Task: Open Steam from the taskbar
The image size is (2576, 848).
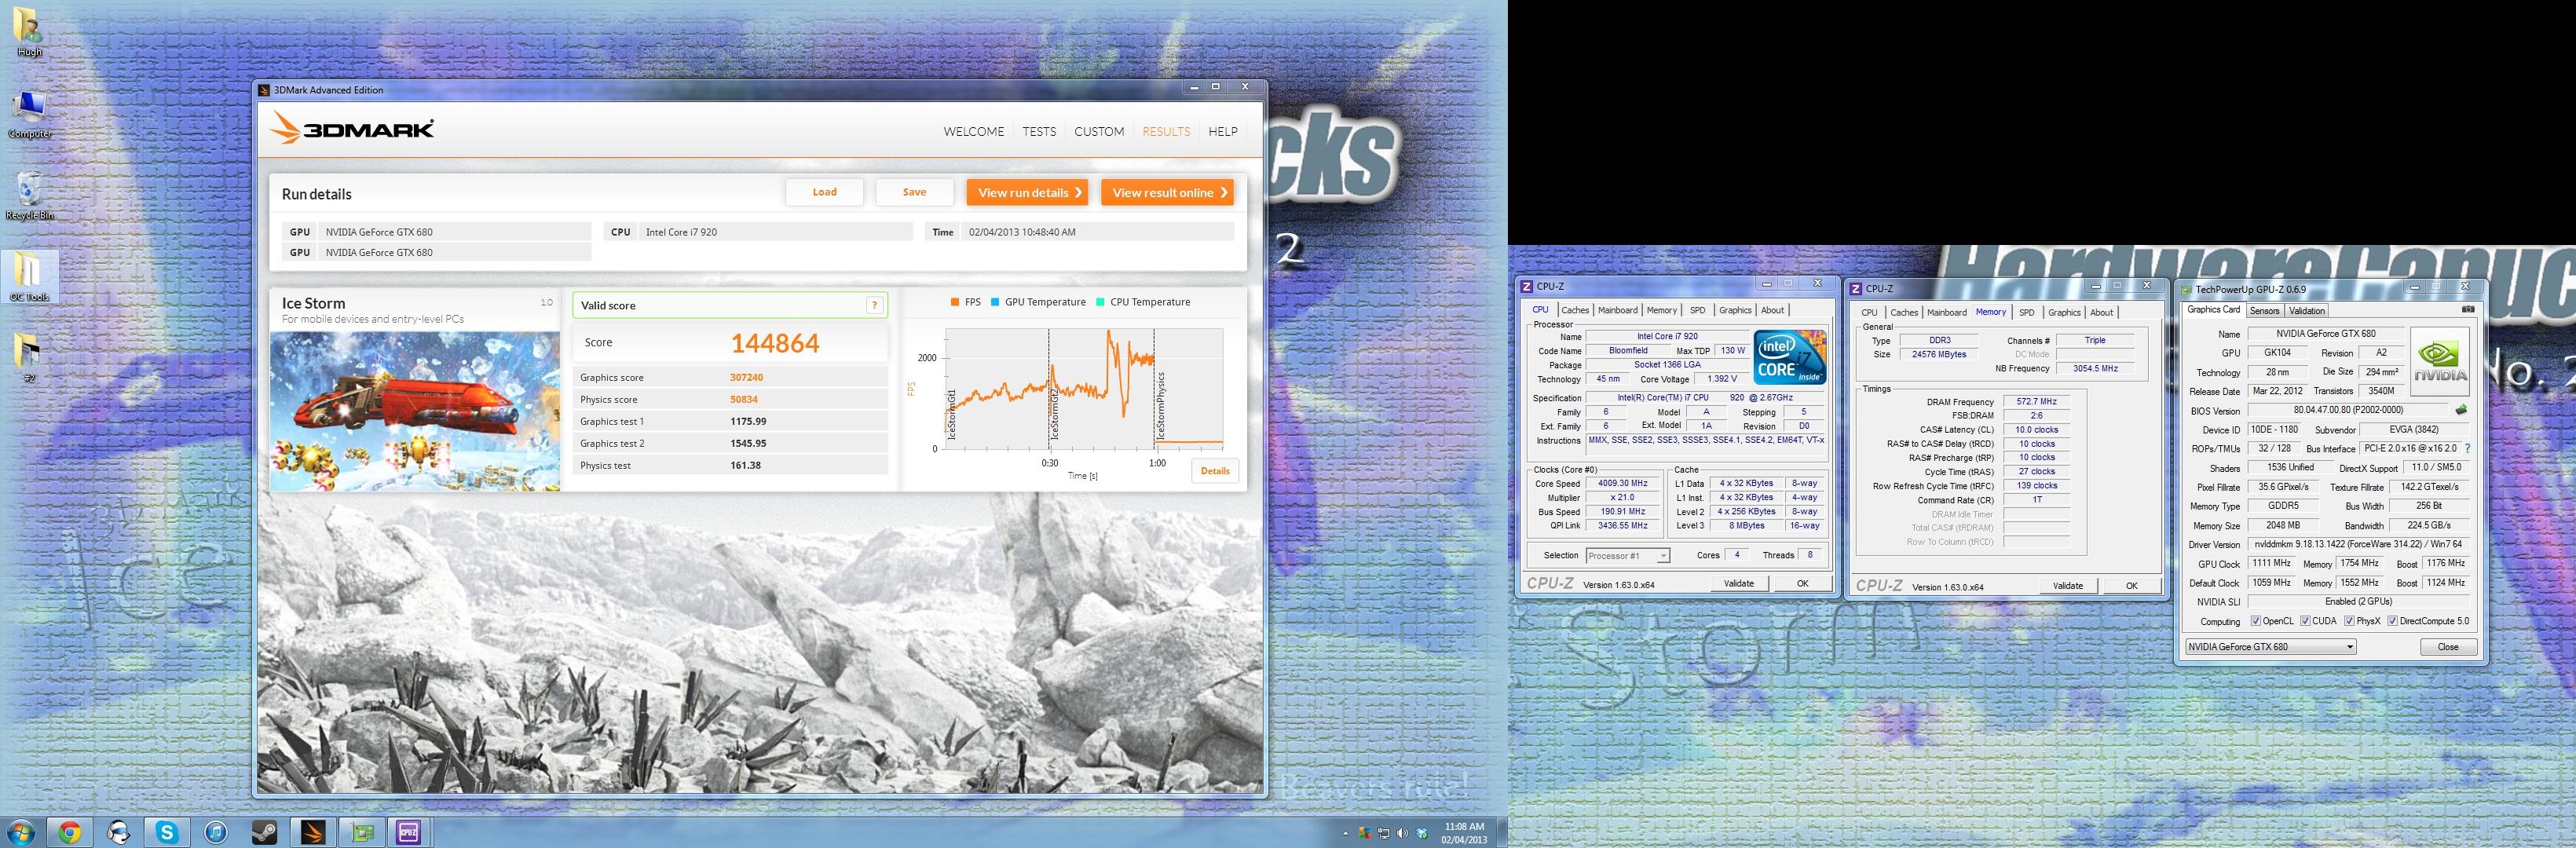Action: coord(265,832)
